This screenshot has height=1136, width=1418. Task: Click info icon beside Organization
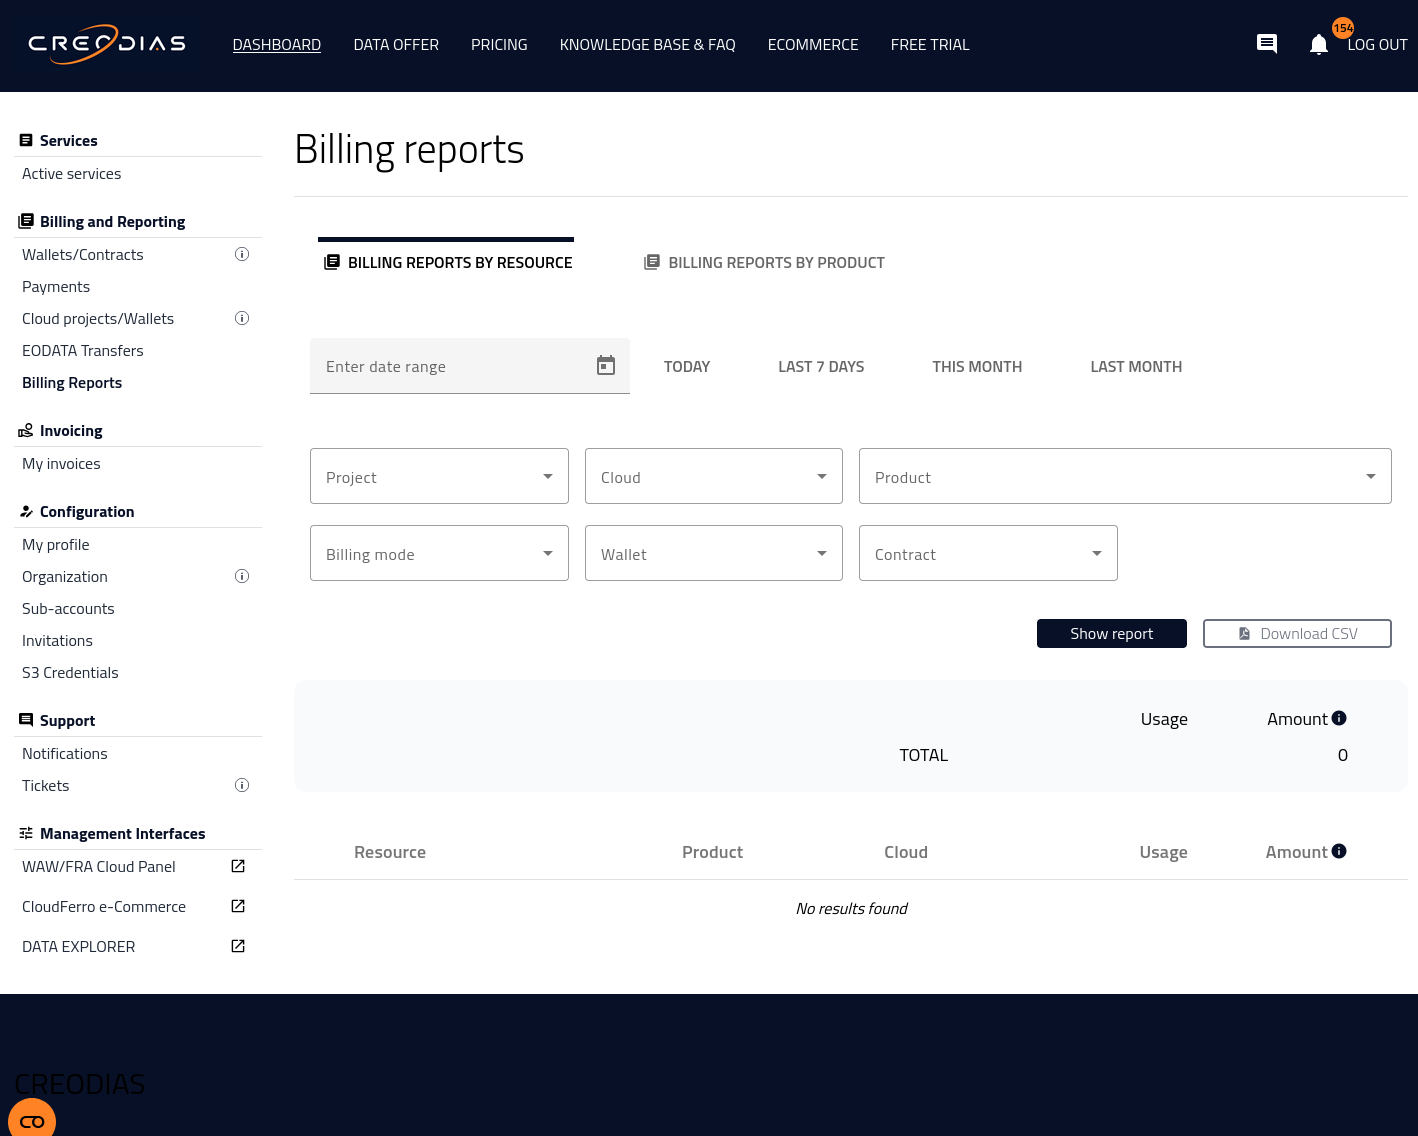point(241,576)
